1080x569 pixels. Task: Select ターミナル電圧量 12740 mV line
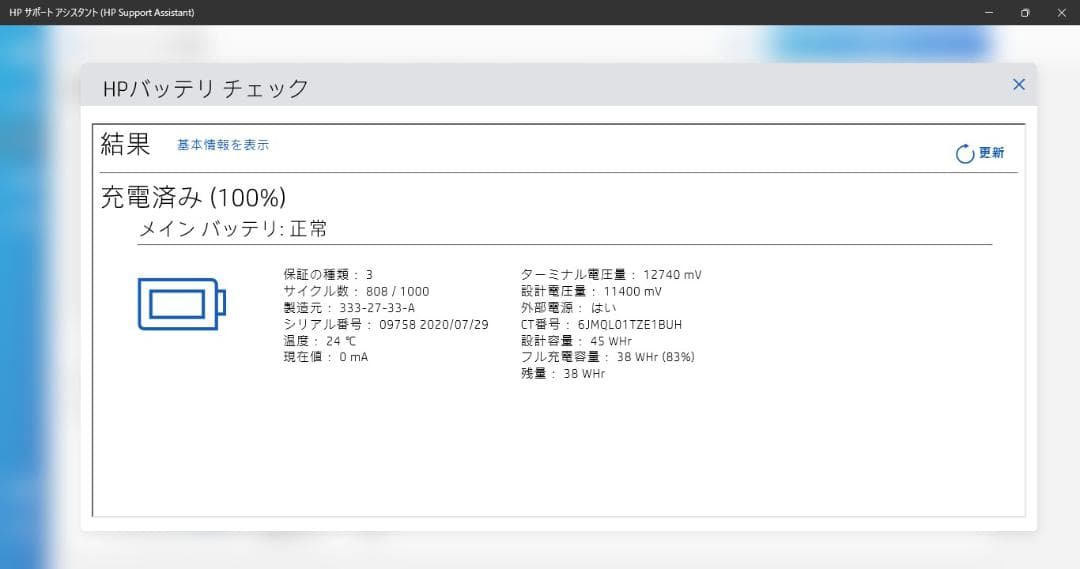(x=611, y=274)
